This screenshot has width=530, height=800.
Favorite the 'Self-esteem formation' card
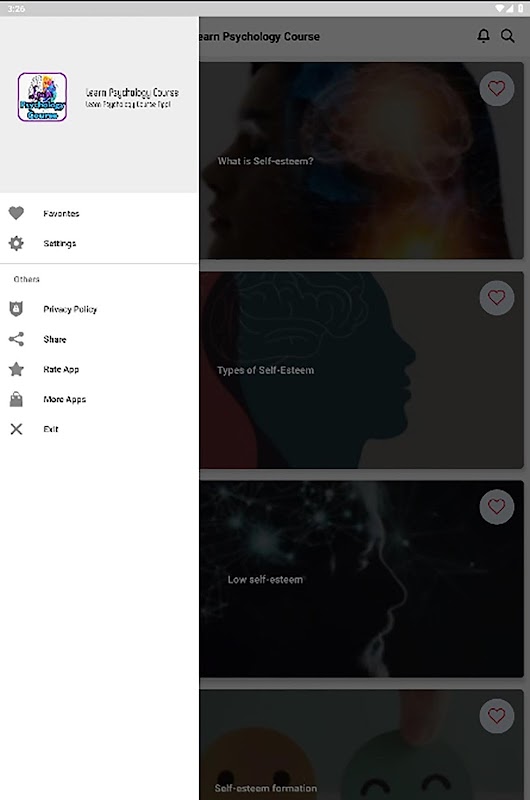pyautogui.click(x=496, y=716)
